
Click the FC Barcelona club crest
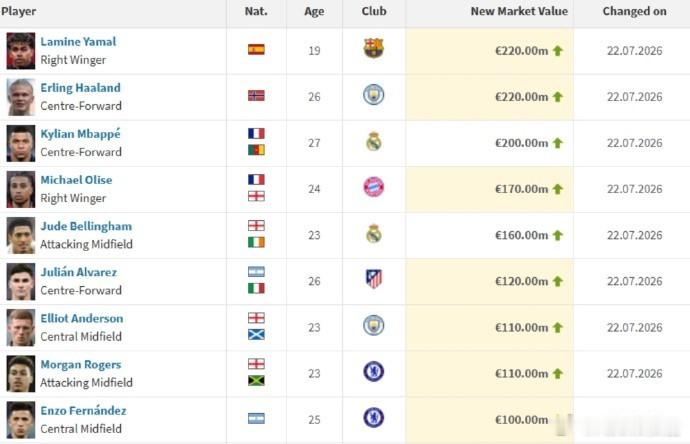click(x=374, y=48)
